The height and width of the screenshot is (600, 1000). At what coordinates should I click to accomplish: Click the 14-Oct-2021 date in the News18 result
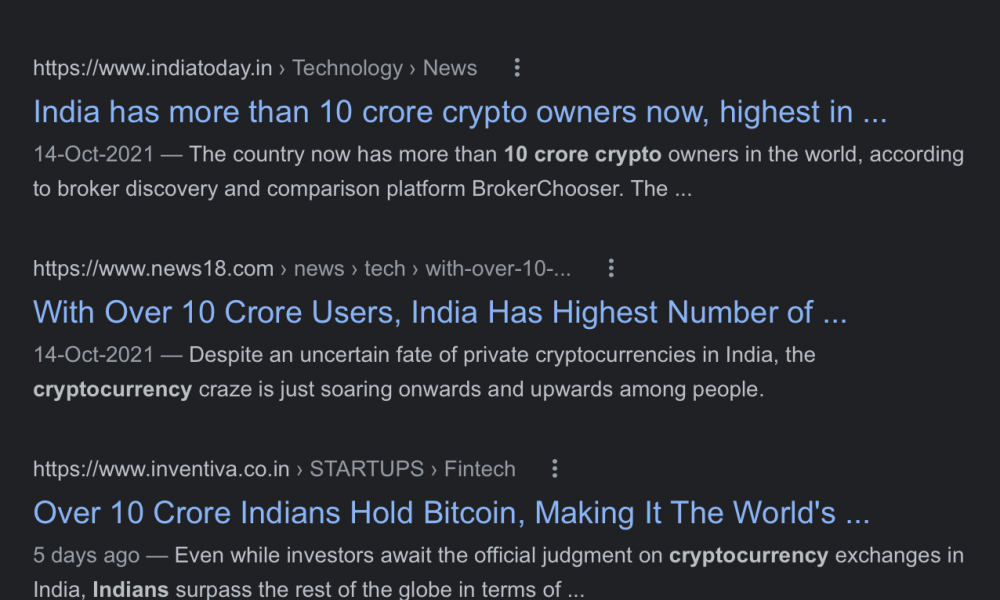tap(94, 355)
